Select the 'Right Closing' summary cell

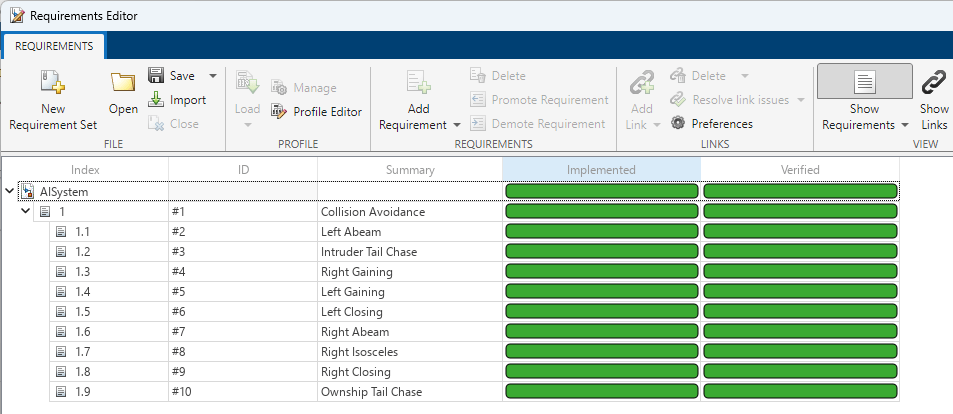[x=410, y=372]
